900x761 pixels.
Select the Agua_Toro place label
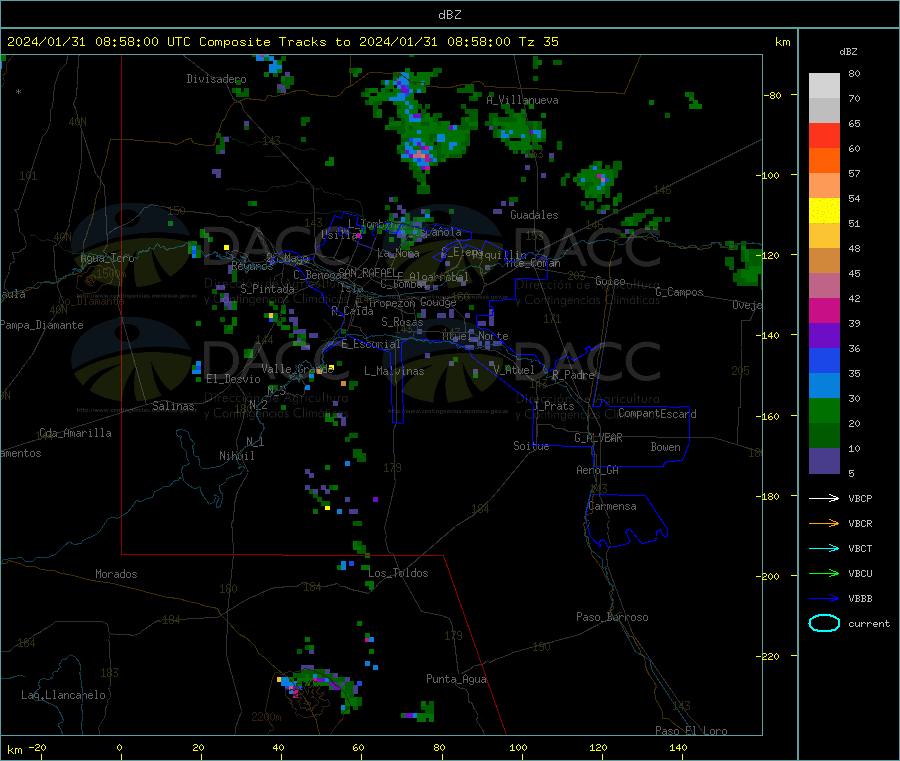click(107, 258)
